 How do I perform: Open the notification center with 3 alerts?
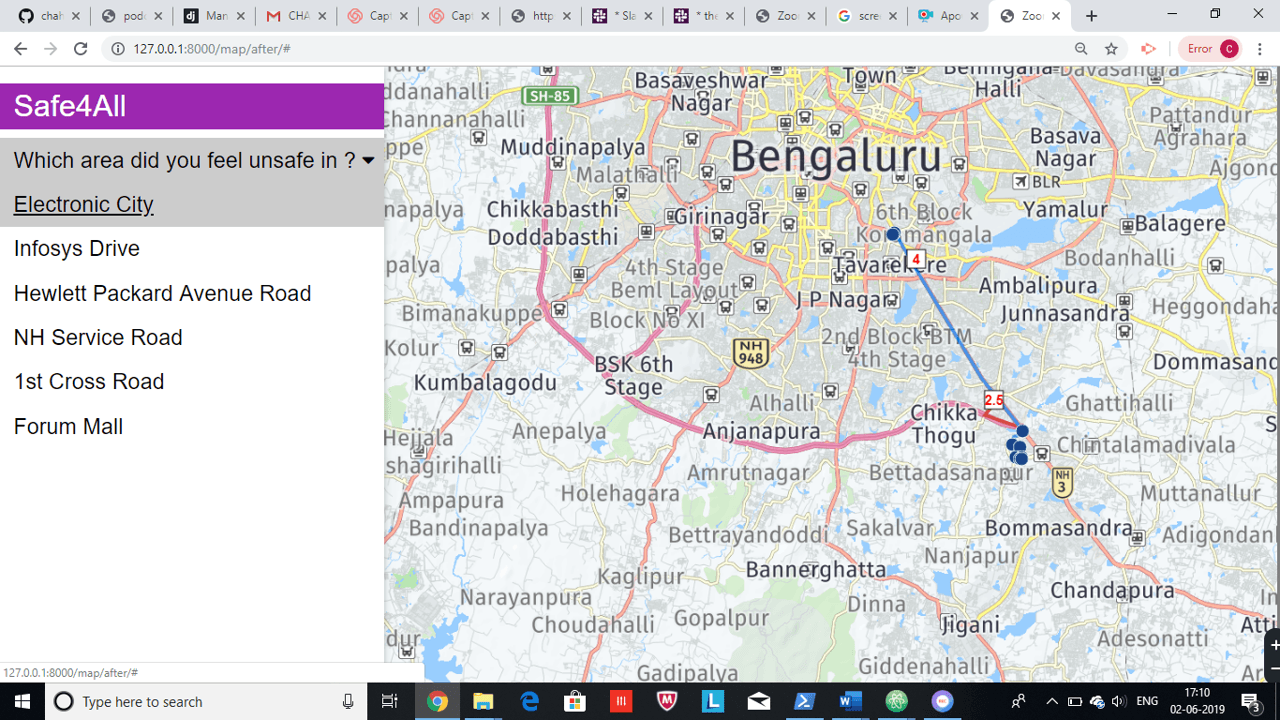click(1251, 701)
